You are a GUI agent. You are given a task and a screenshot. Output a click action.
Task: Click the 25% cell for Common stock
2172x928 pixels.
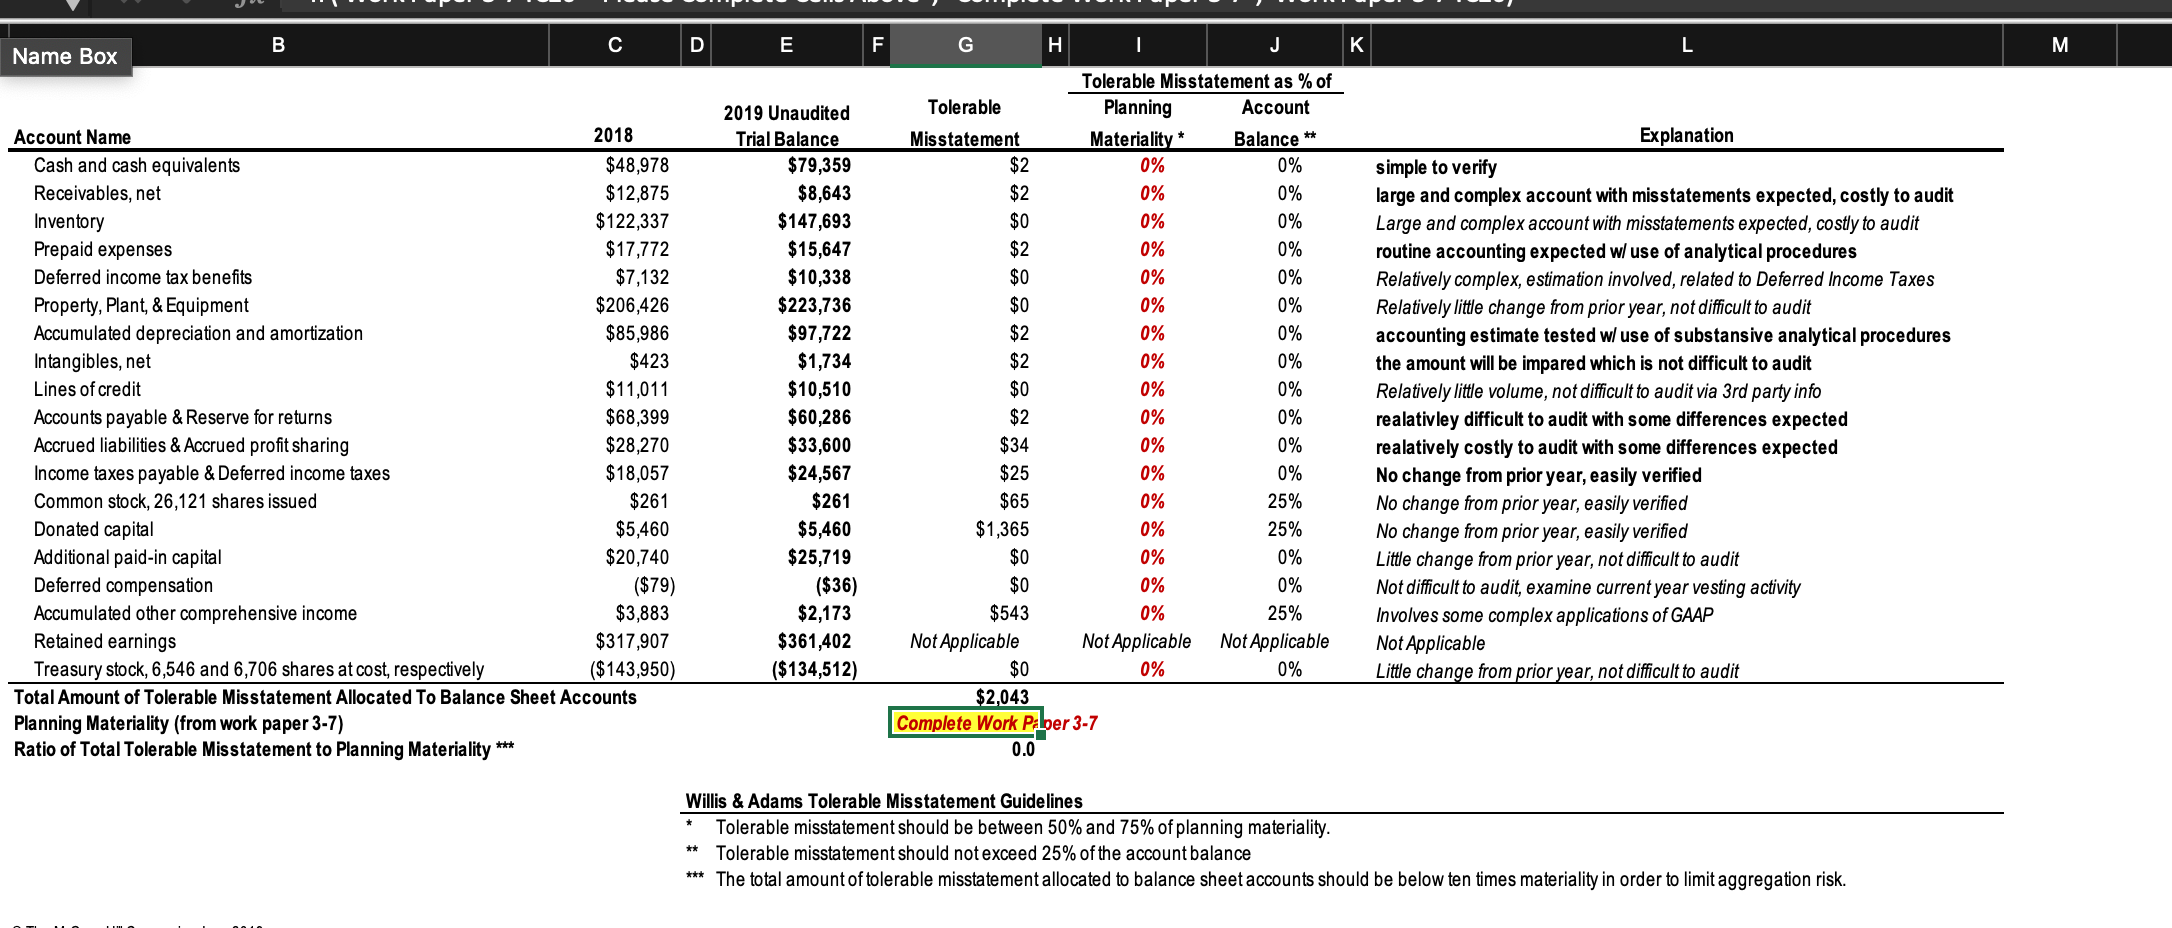[1283, 501]
